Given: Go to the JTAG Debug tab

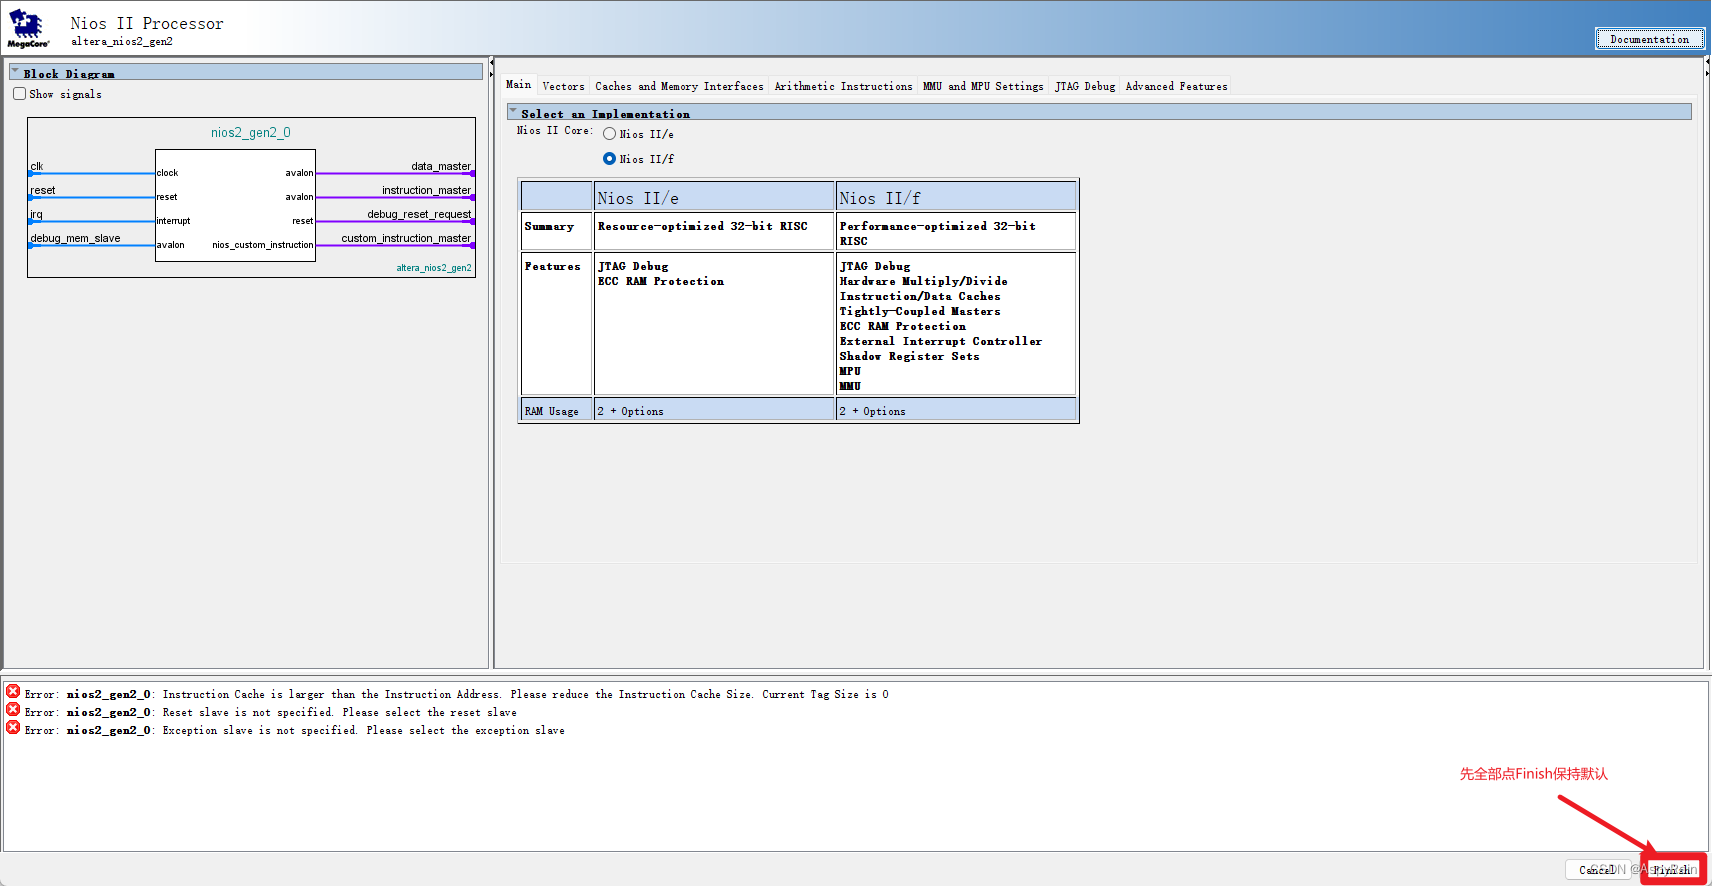Looking at the screenshot, I should [1085, 86].
